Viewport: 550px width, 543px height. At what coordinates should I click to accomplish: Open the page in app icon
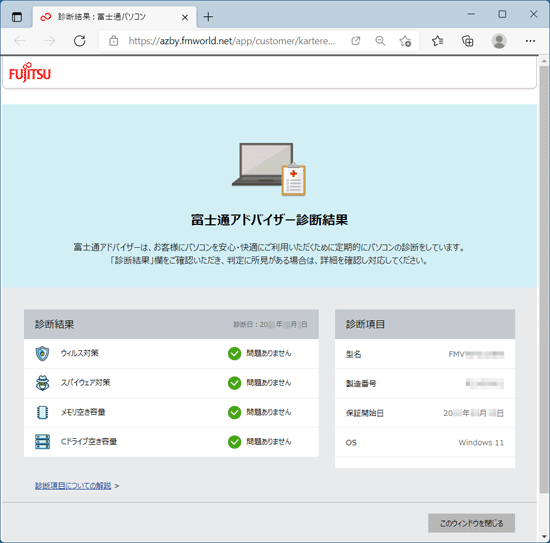tap(355, 41)
